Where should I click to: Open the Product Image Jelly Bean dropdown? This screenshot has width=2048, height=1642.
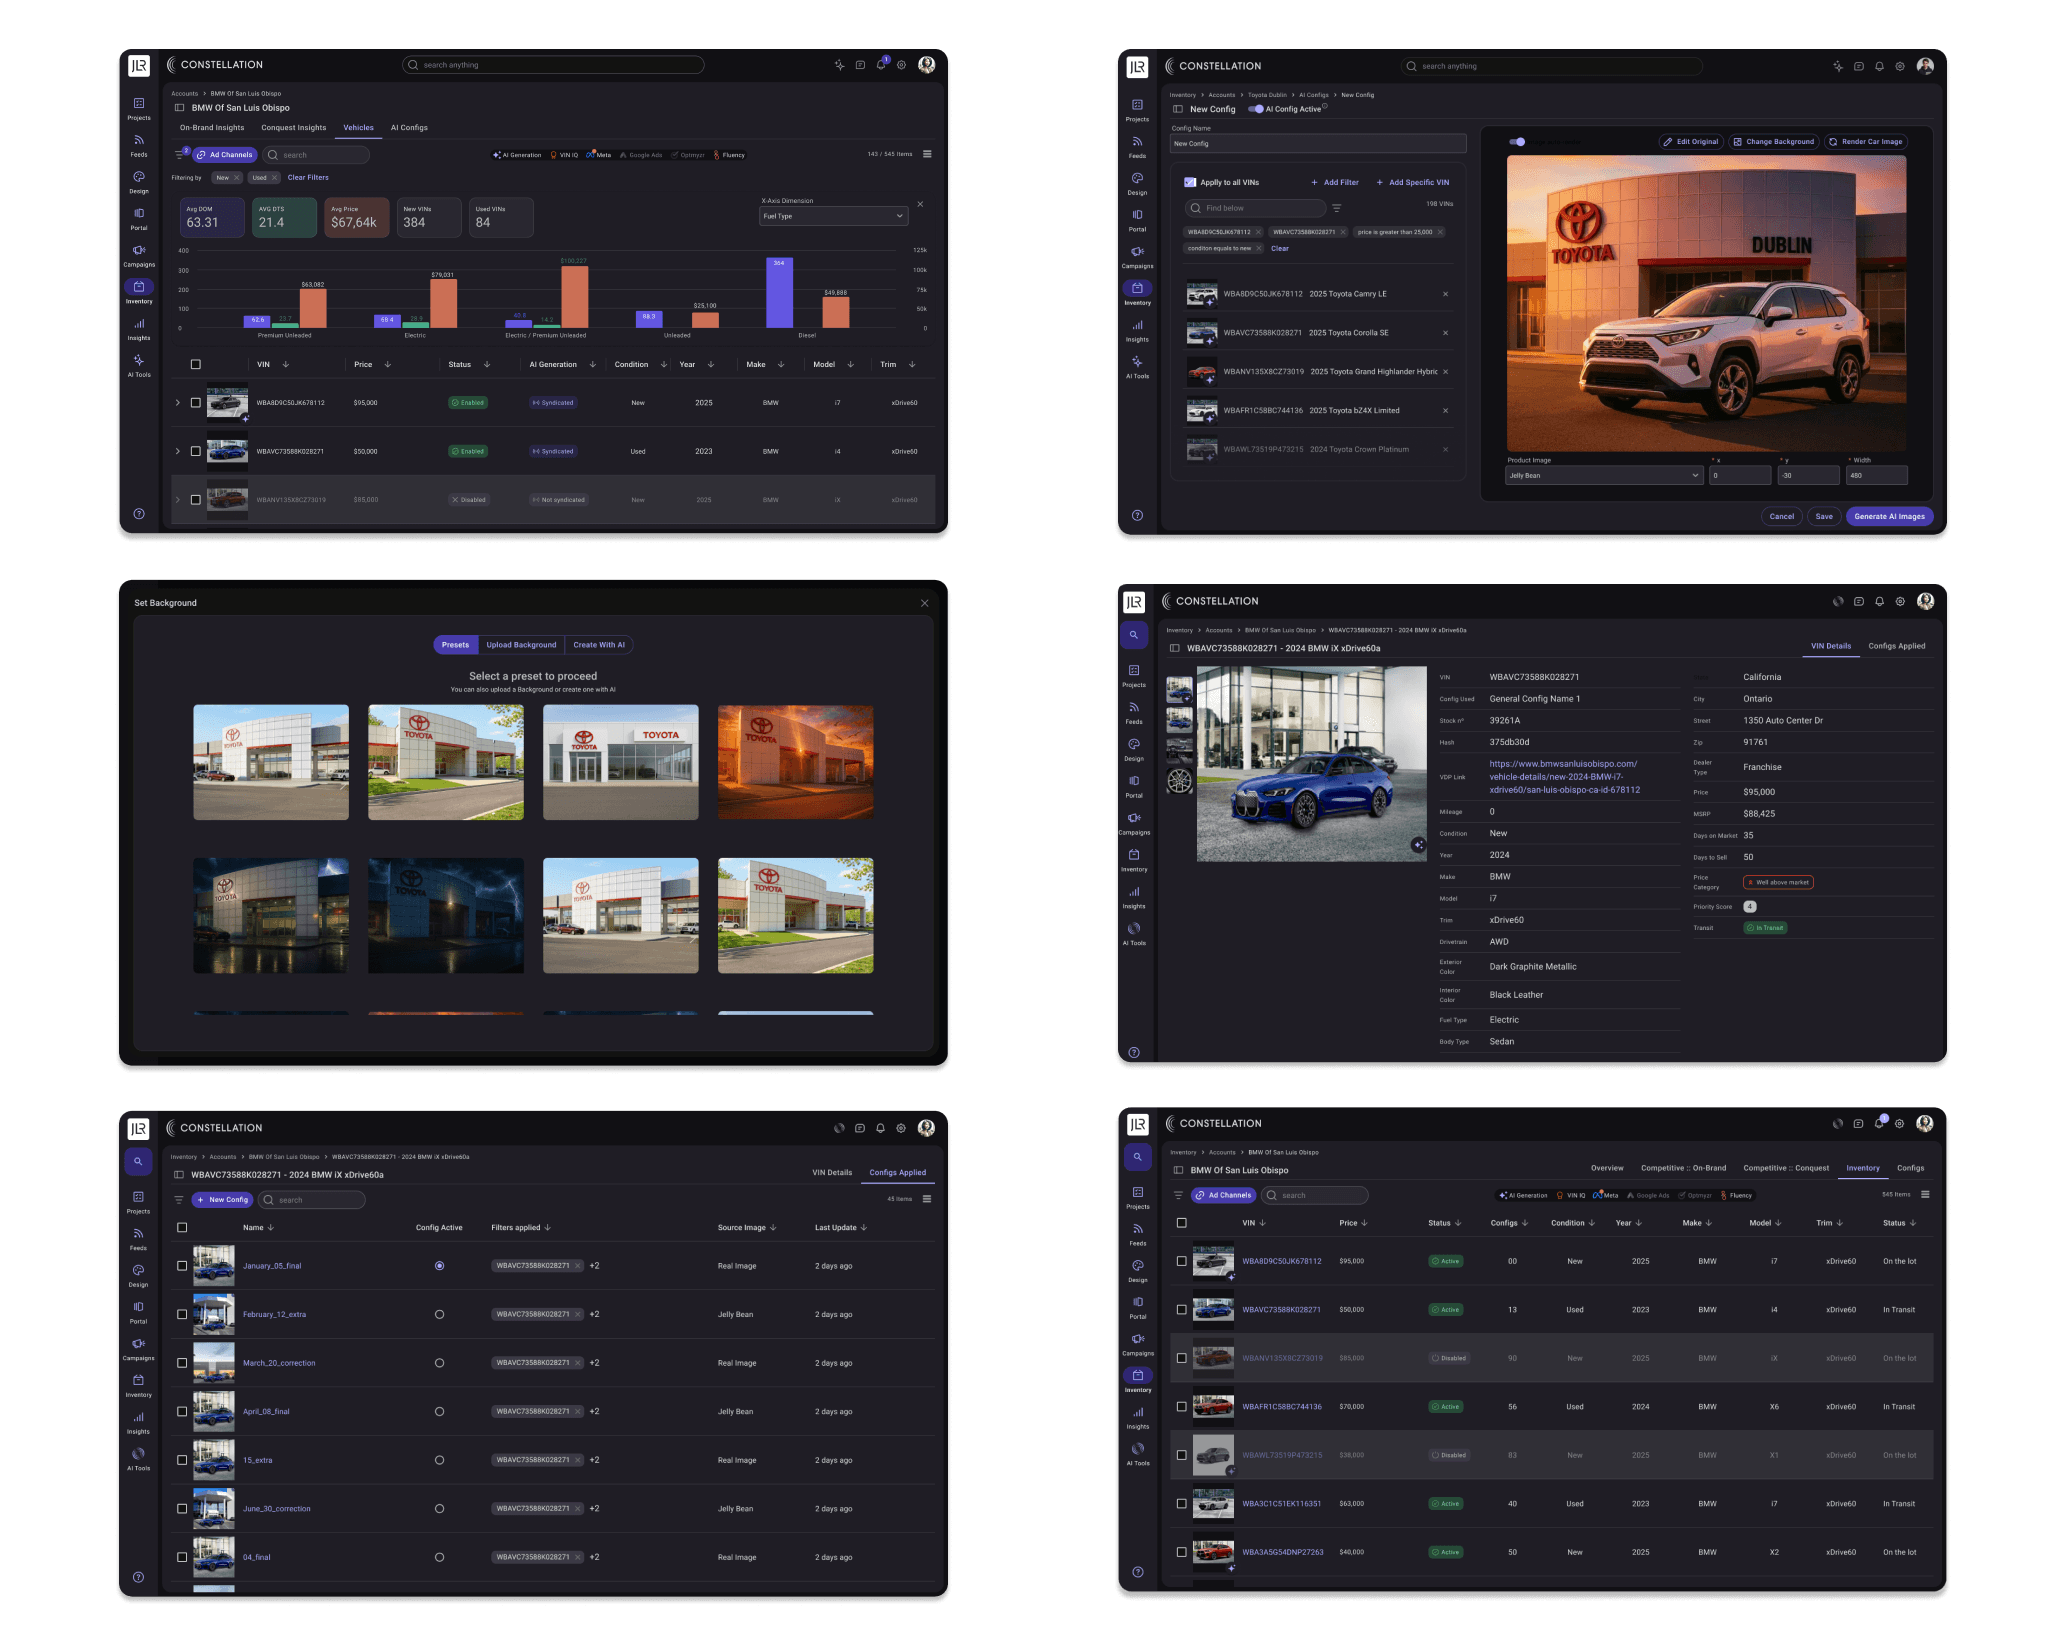[1603, 475]
